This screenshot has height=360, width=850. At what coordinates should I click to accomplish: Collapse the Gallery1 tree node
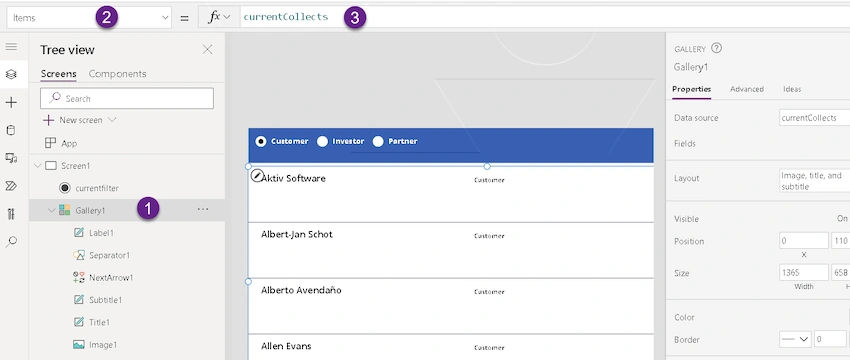tap(51, 210)
